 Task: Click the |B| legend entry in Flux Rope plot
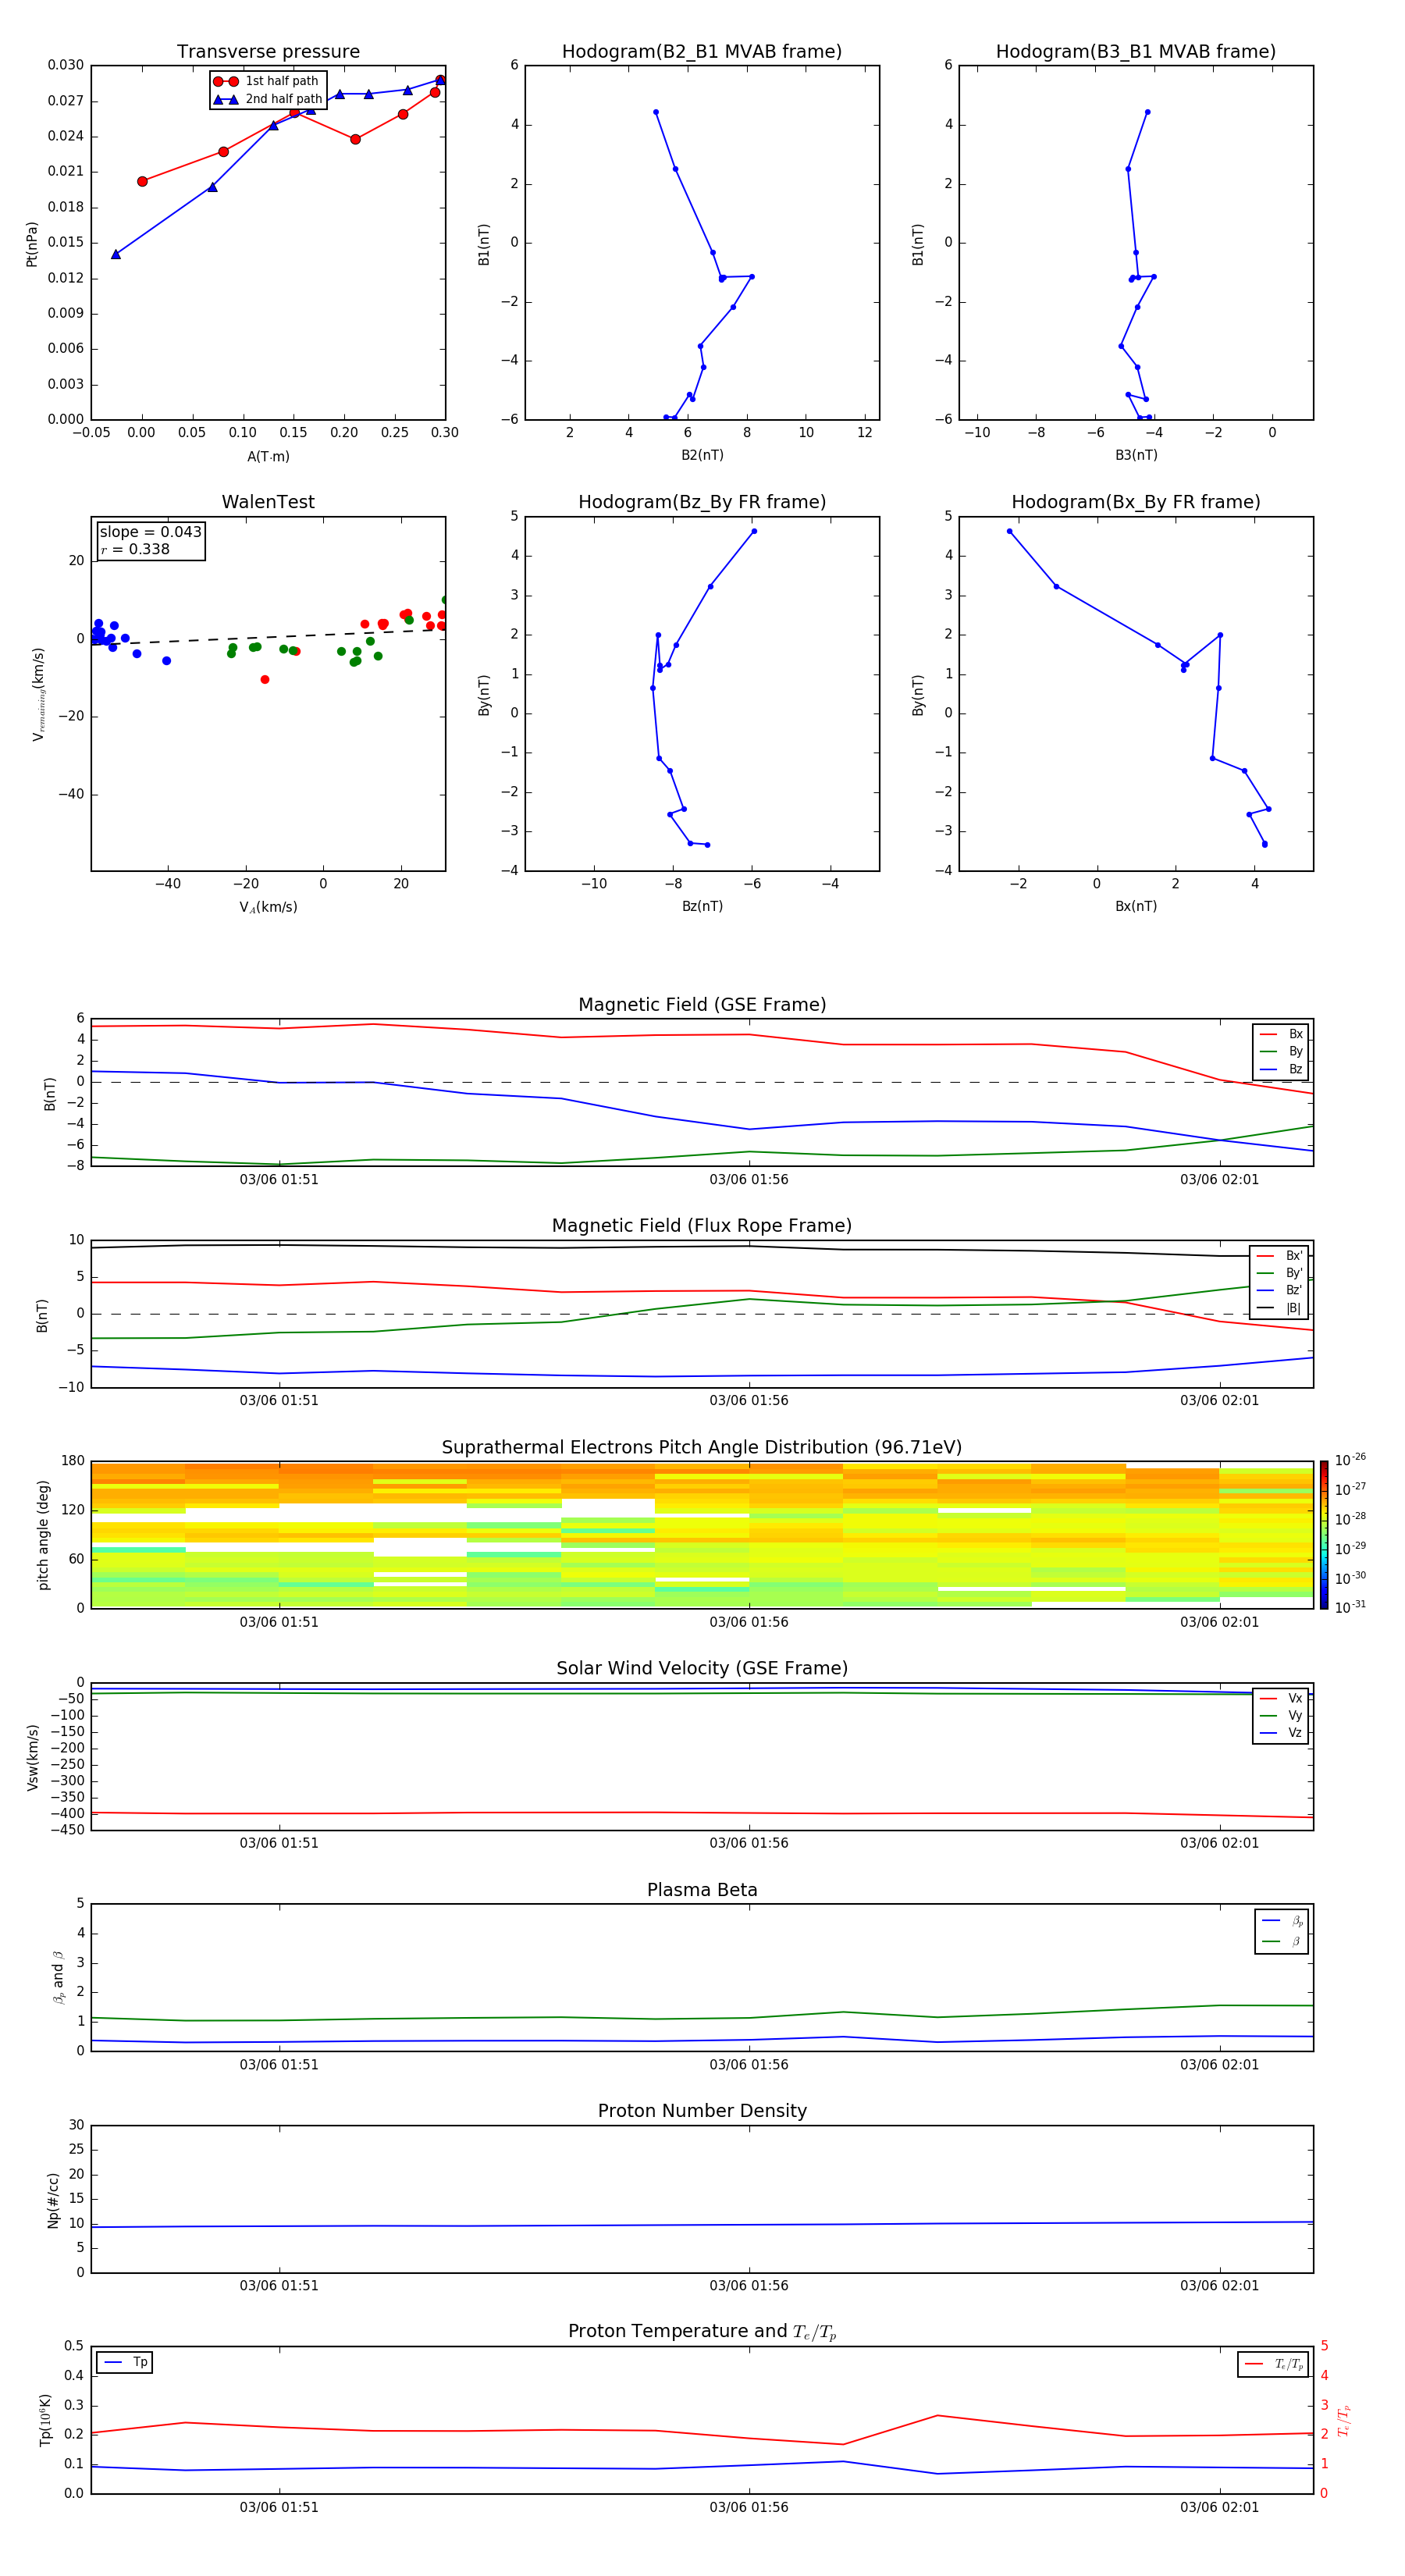tap(1279, 1308)
